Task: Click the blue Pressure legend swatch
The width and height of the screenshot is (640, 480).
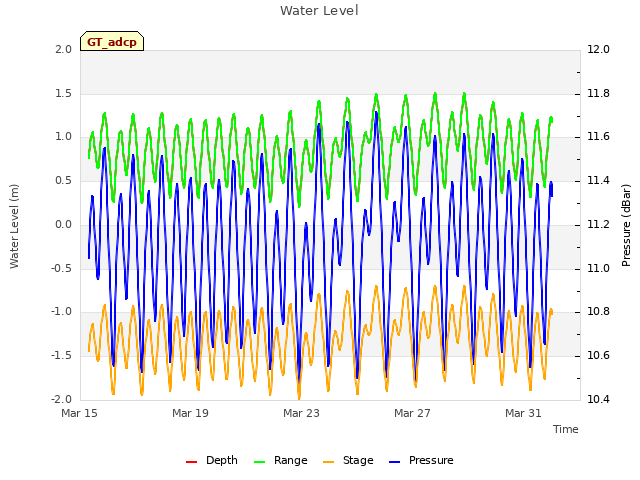Action: pos(394,462)
